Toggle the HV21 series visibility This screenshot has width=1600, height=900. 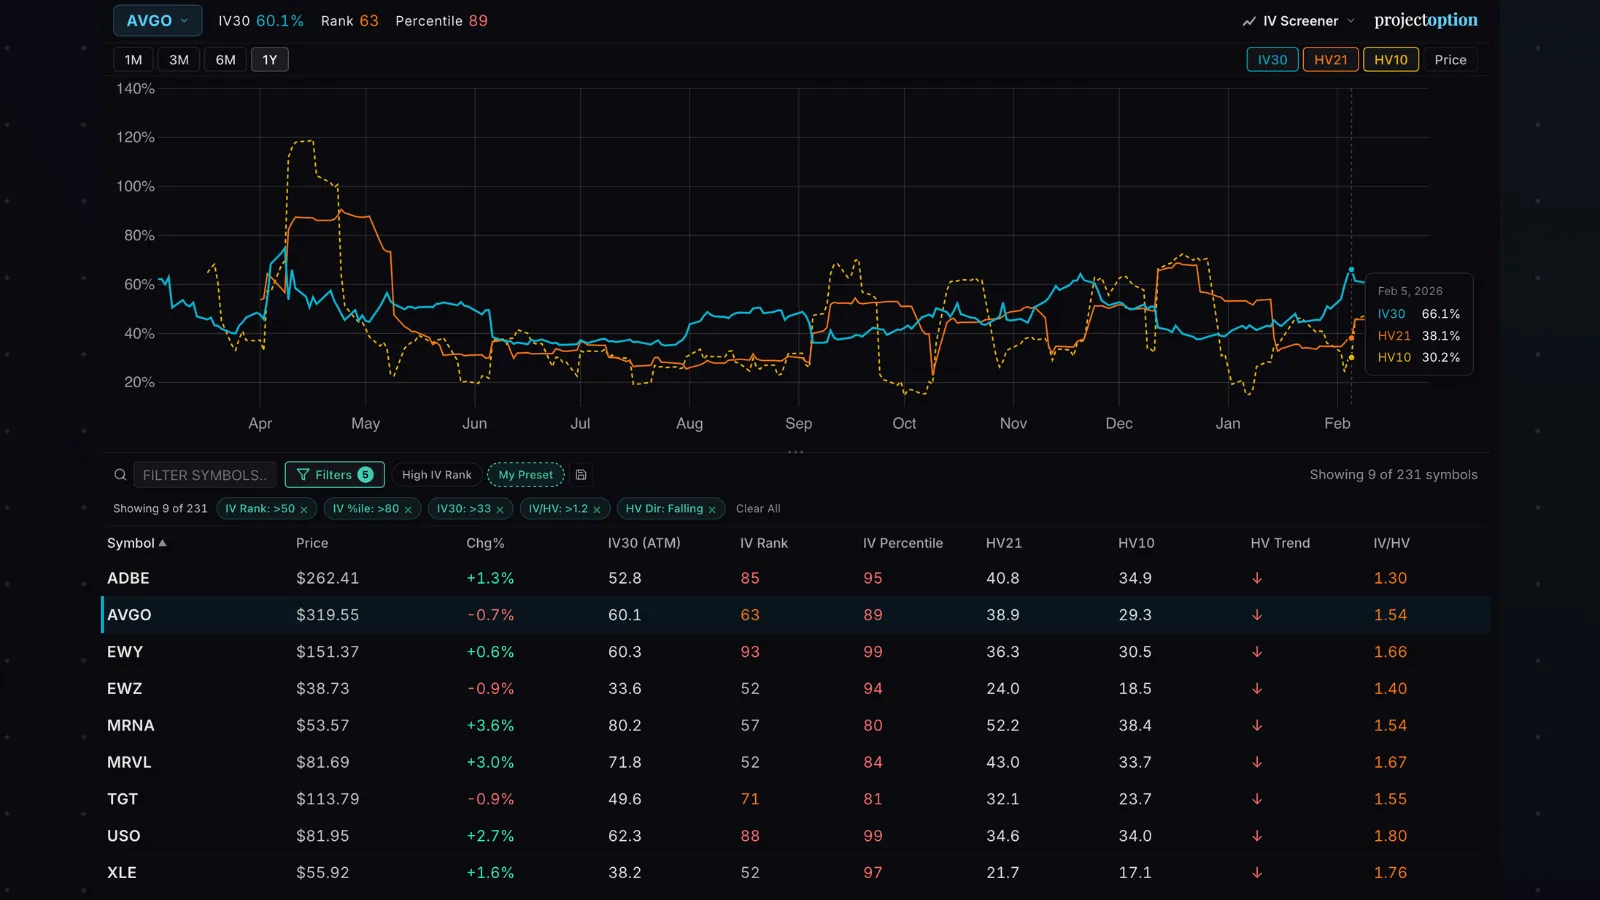tap(1330, 59)
